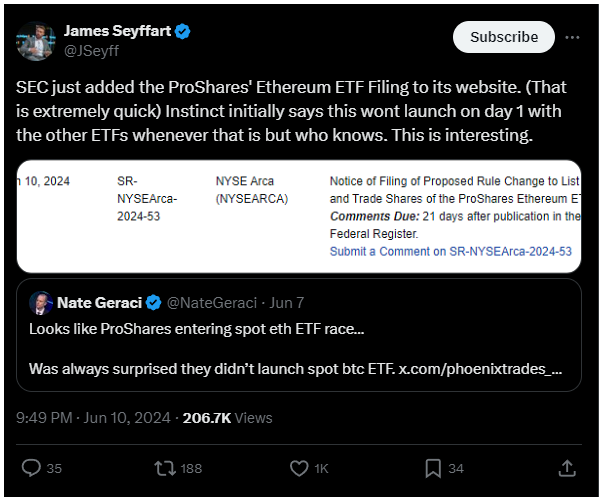Open the three-dot more options menu
This screenshot has height=501, width=603.
pyautogui.click(x=572, y=37)
